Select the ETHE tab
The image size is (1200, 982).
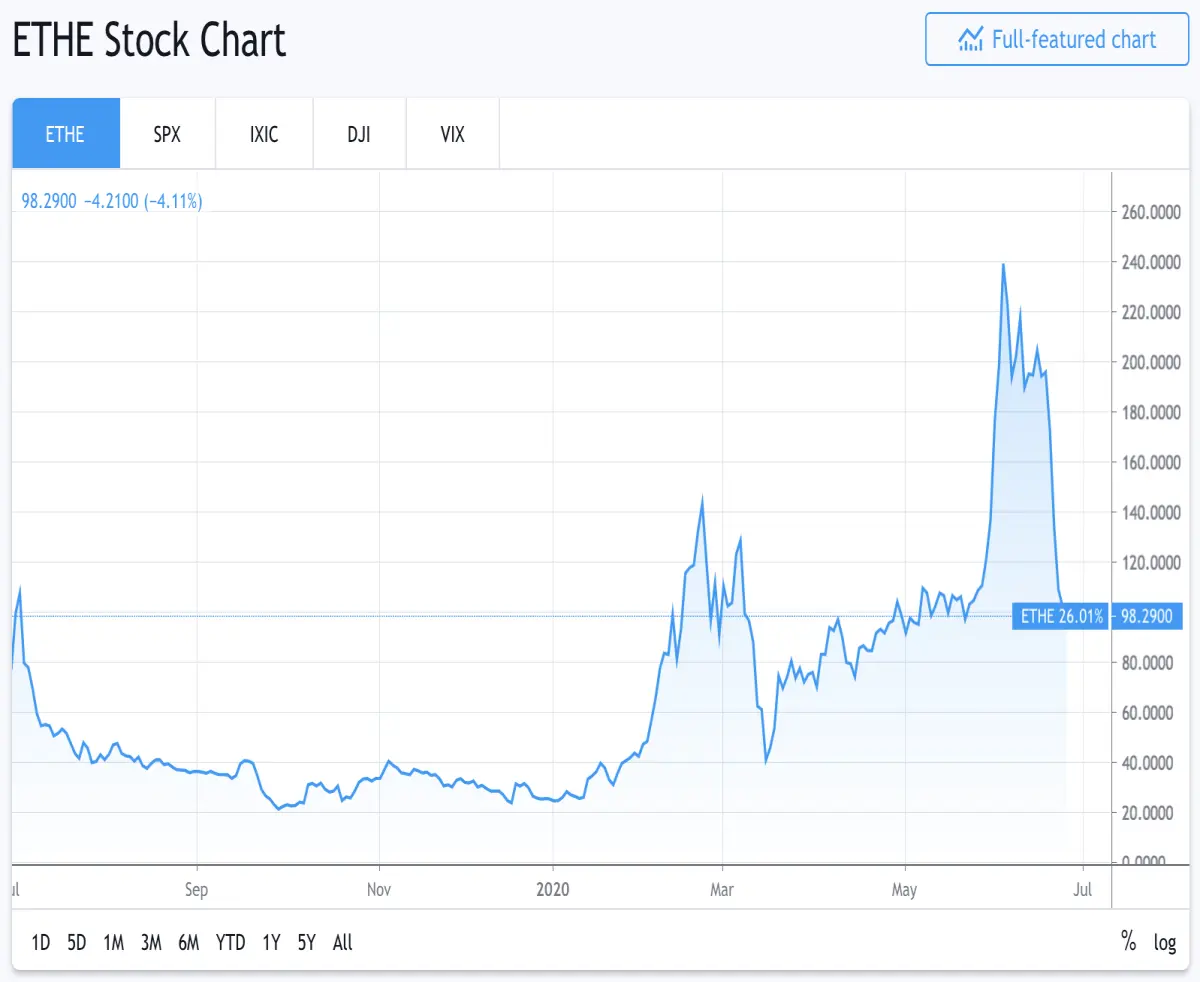(66, 133)
